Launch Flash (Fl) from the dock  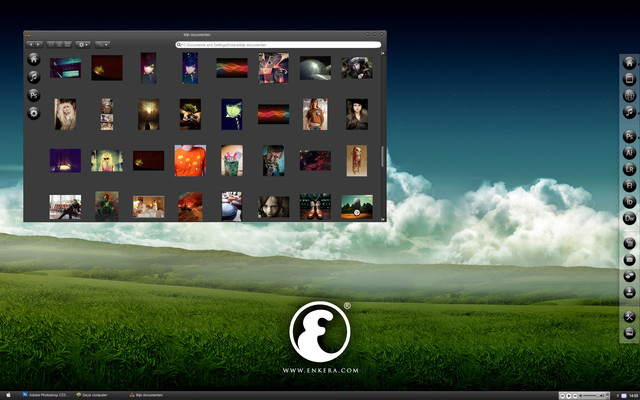point(629,185)
